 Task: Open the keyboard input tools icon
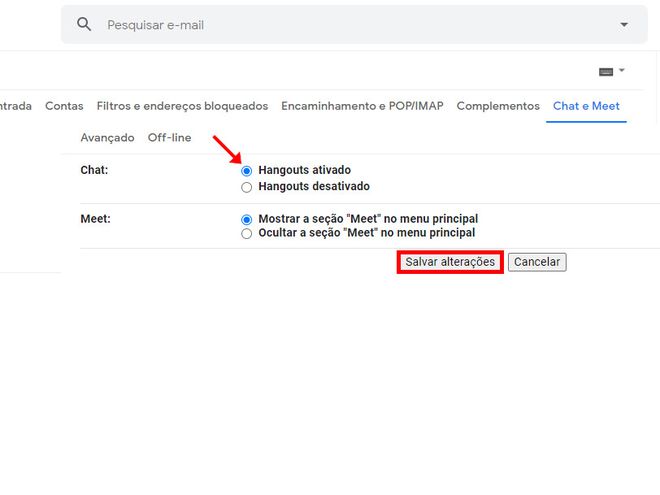coord(606,72)
